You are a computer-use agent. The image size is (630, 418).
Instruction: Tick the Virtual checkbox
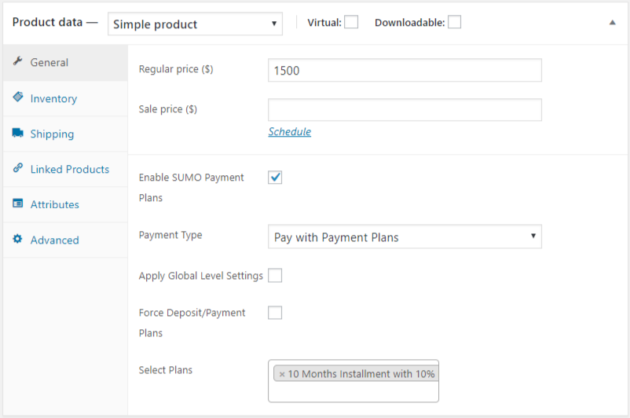(x=351, y=22)
